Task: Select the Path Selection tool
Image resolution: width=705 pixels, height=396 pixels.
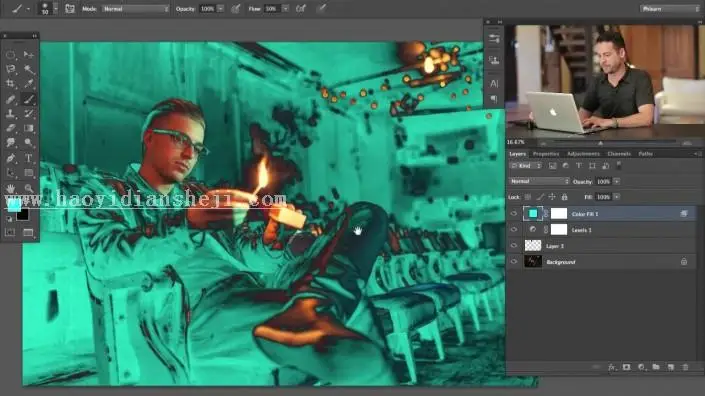Action: coord(10,173)
